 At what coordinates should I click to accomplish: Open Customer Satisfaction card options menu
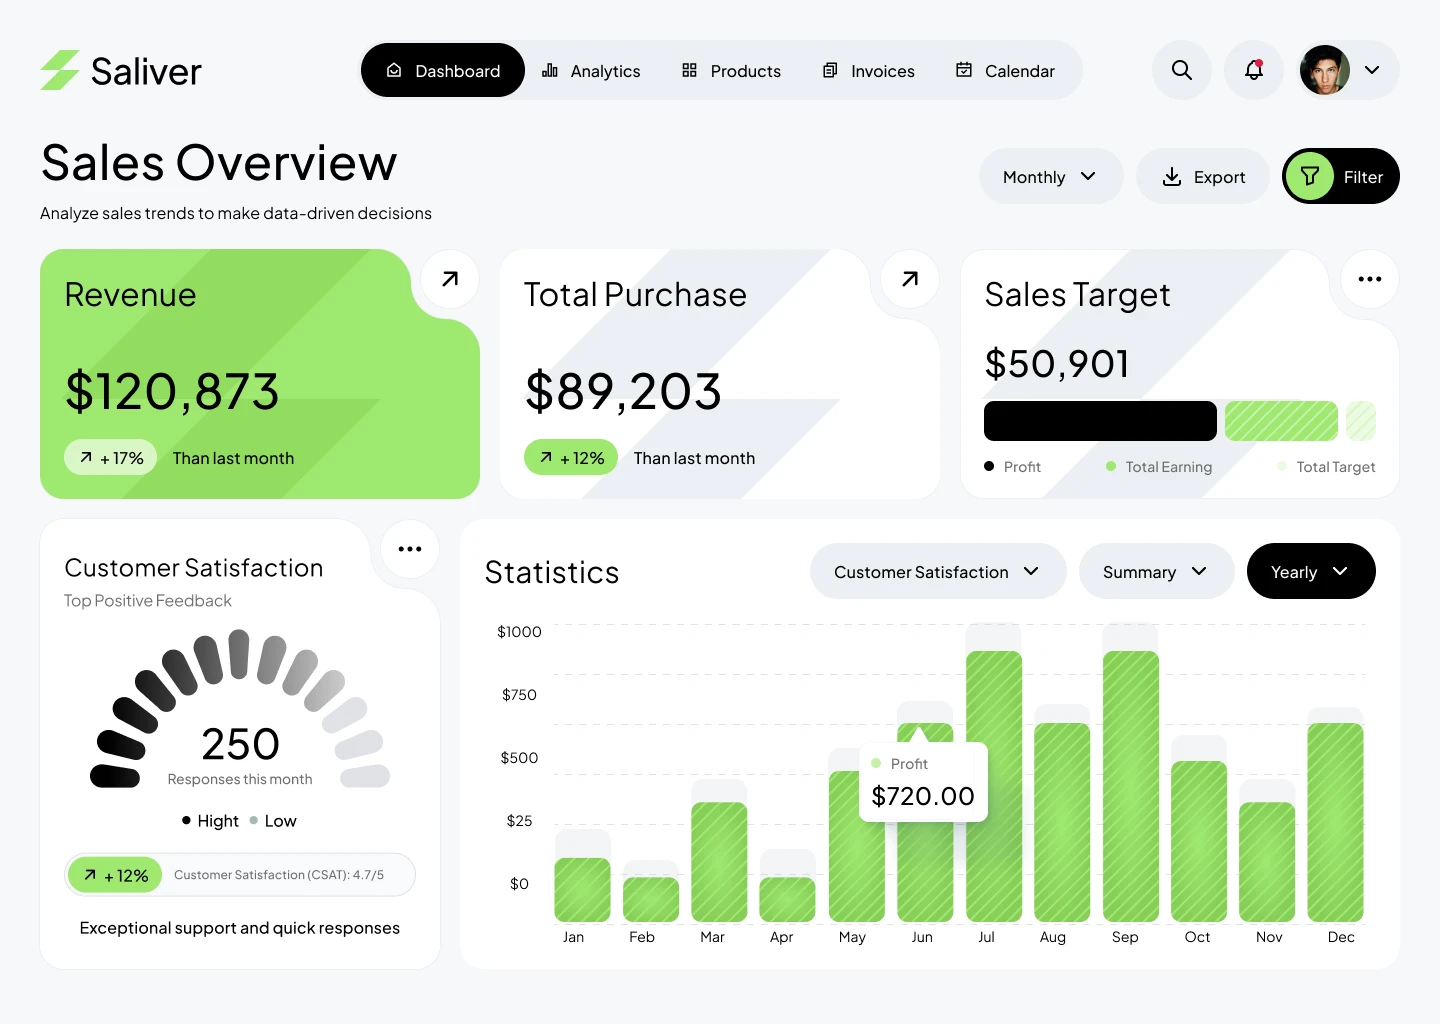coord(409,549)
